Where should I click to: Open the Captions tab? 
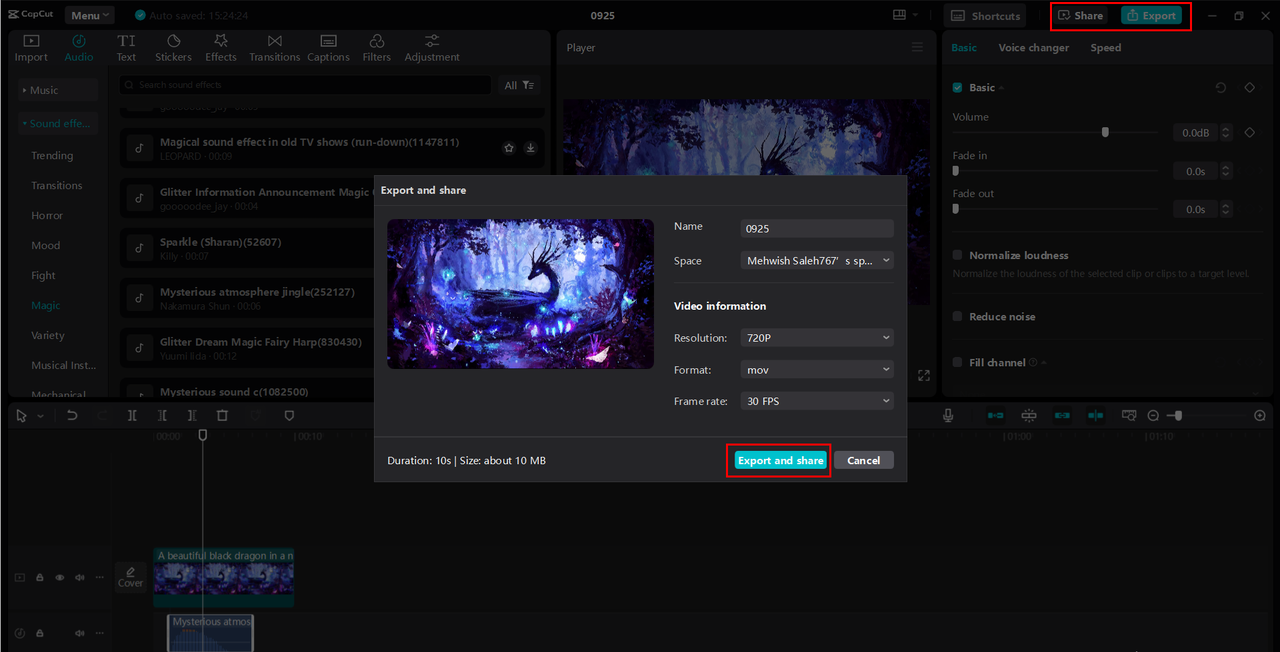328,48
